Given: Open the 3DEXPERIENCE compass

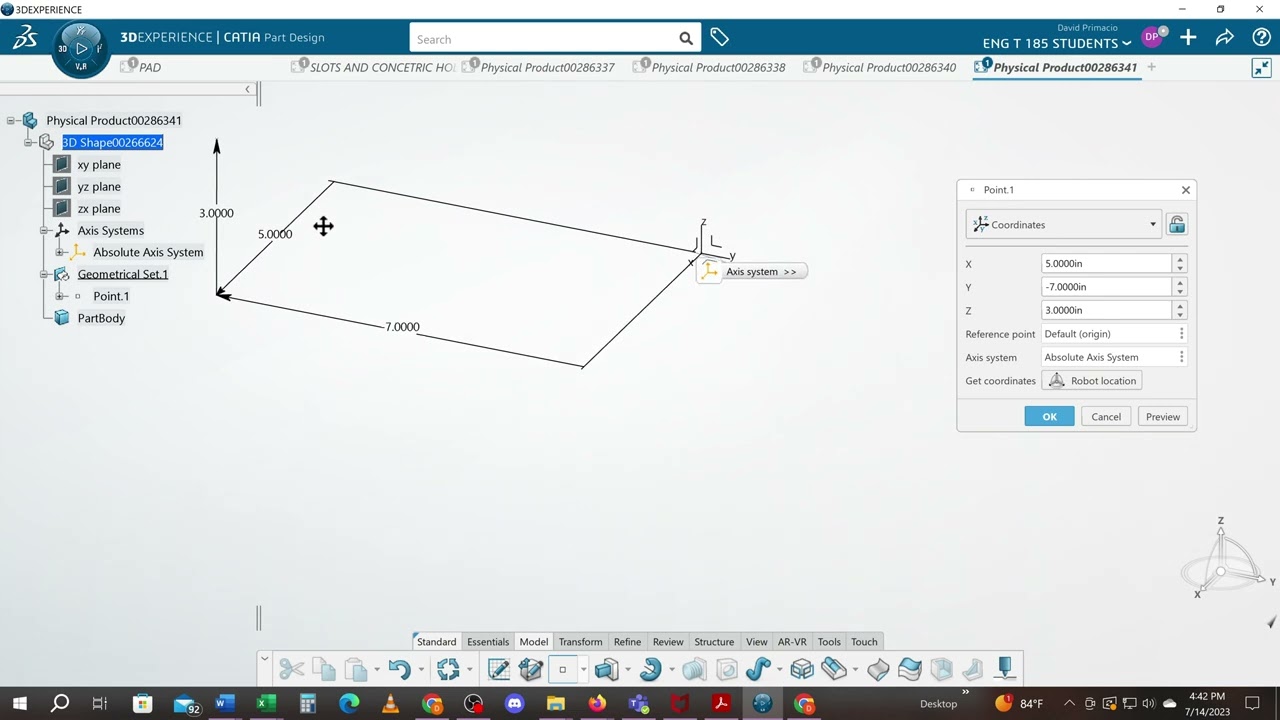Looking at the screenshot, I should click(82, 48).
